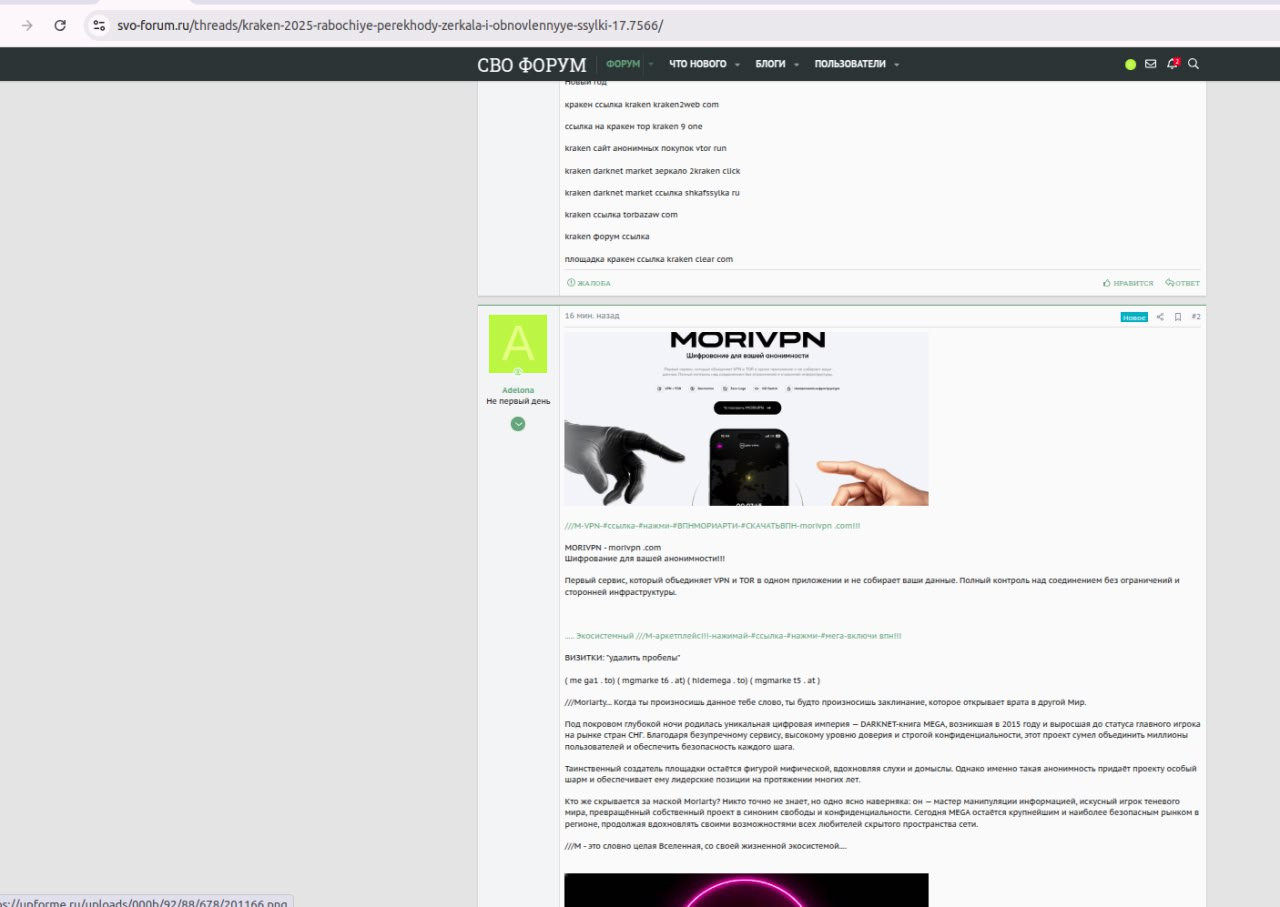Click the Новое label on post #2
Viewport: 1280px width, 907px height.
(x=1134, y=317)
